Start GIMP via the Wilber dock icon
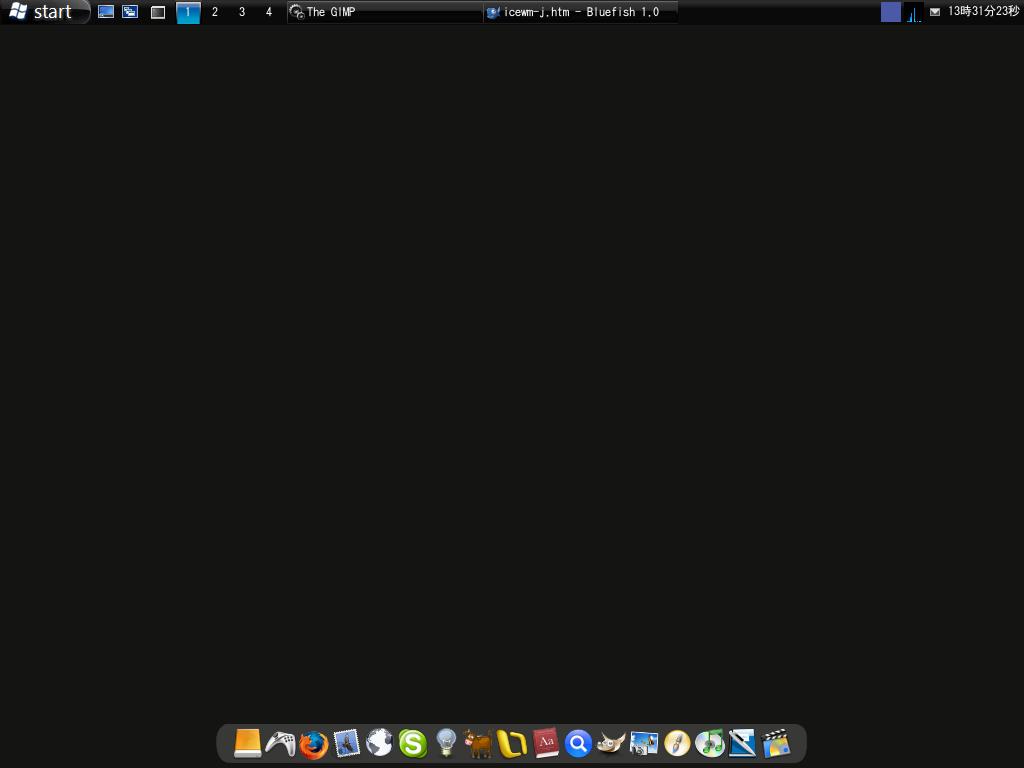Image resolution: width=1024 pixels, height=768 pixels. point(611,743)
